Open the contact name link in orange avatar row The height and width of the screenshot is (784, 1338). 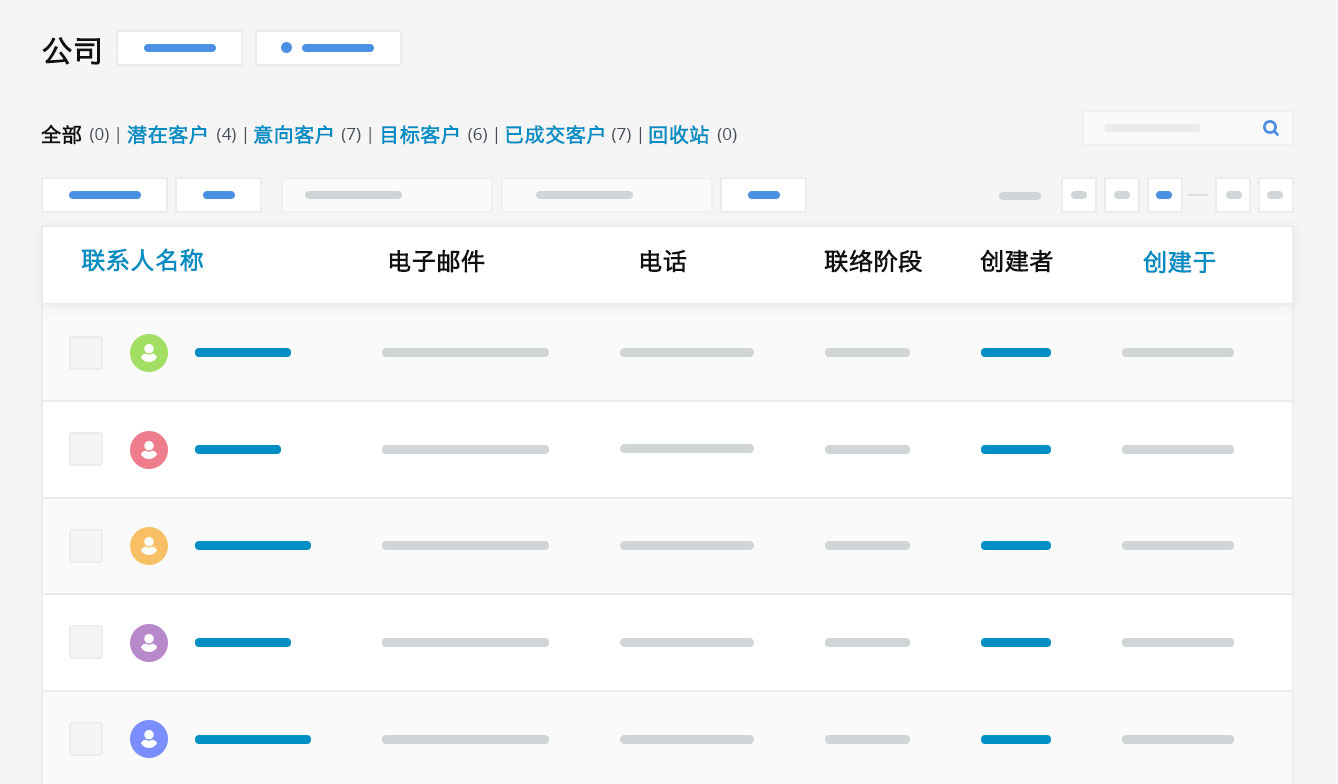(253, 546)
